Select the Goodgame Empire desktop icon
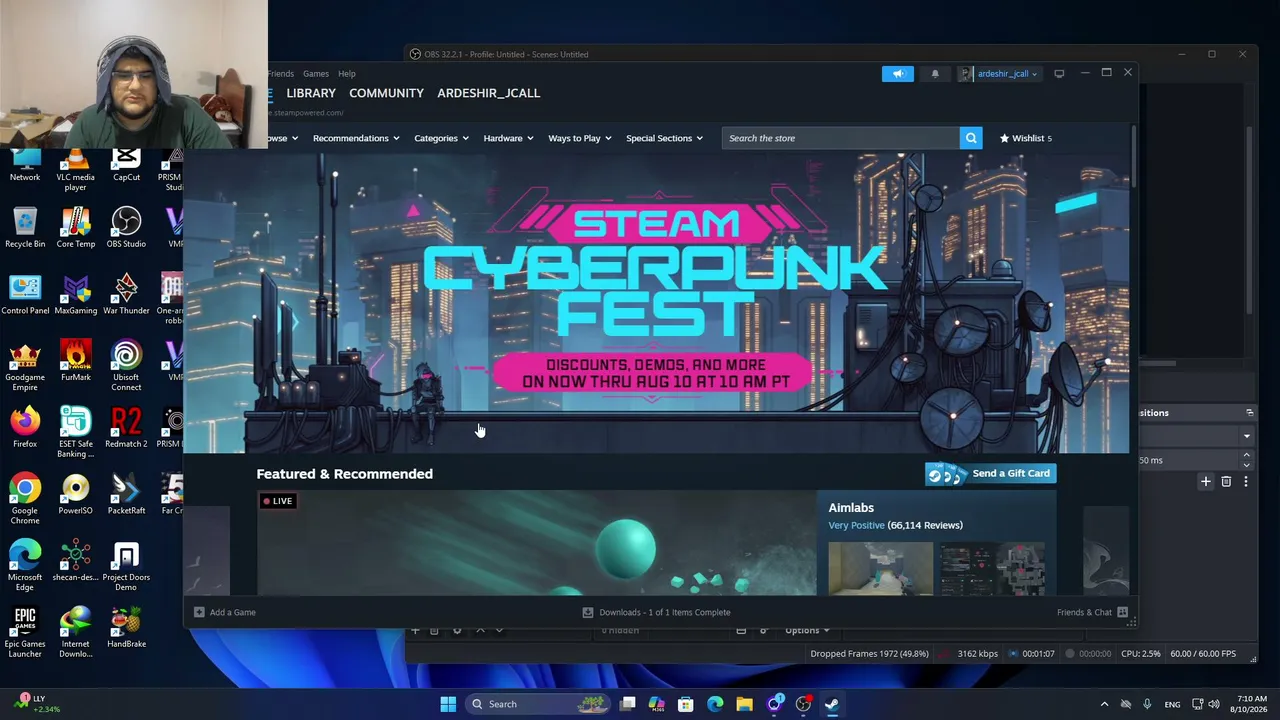This screenshot has height=720, width=1280. [x=25, y=366]
